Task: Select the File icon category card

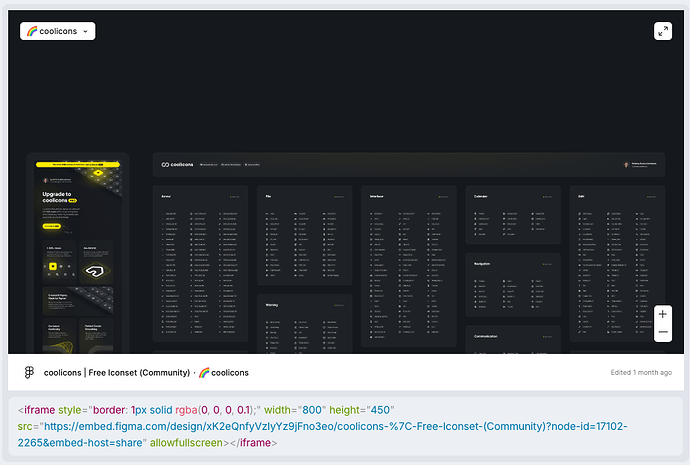Action: tap(305, 235)
